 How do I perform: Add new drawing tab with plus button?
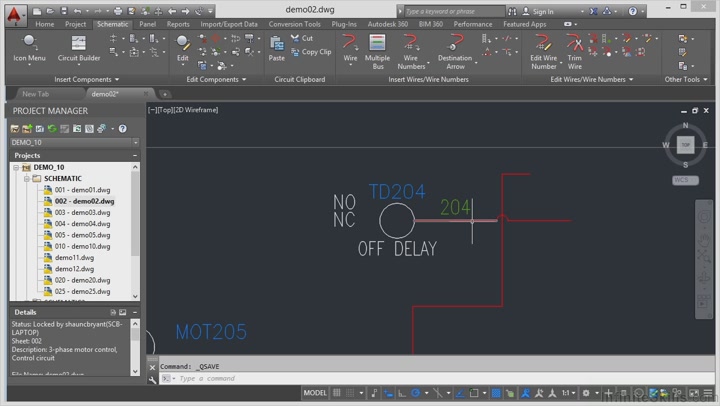[165, 94]
